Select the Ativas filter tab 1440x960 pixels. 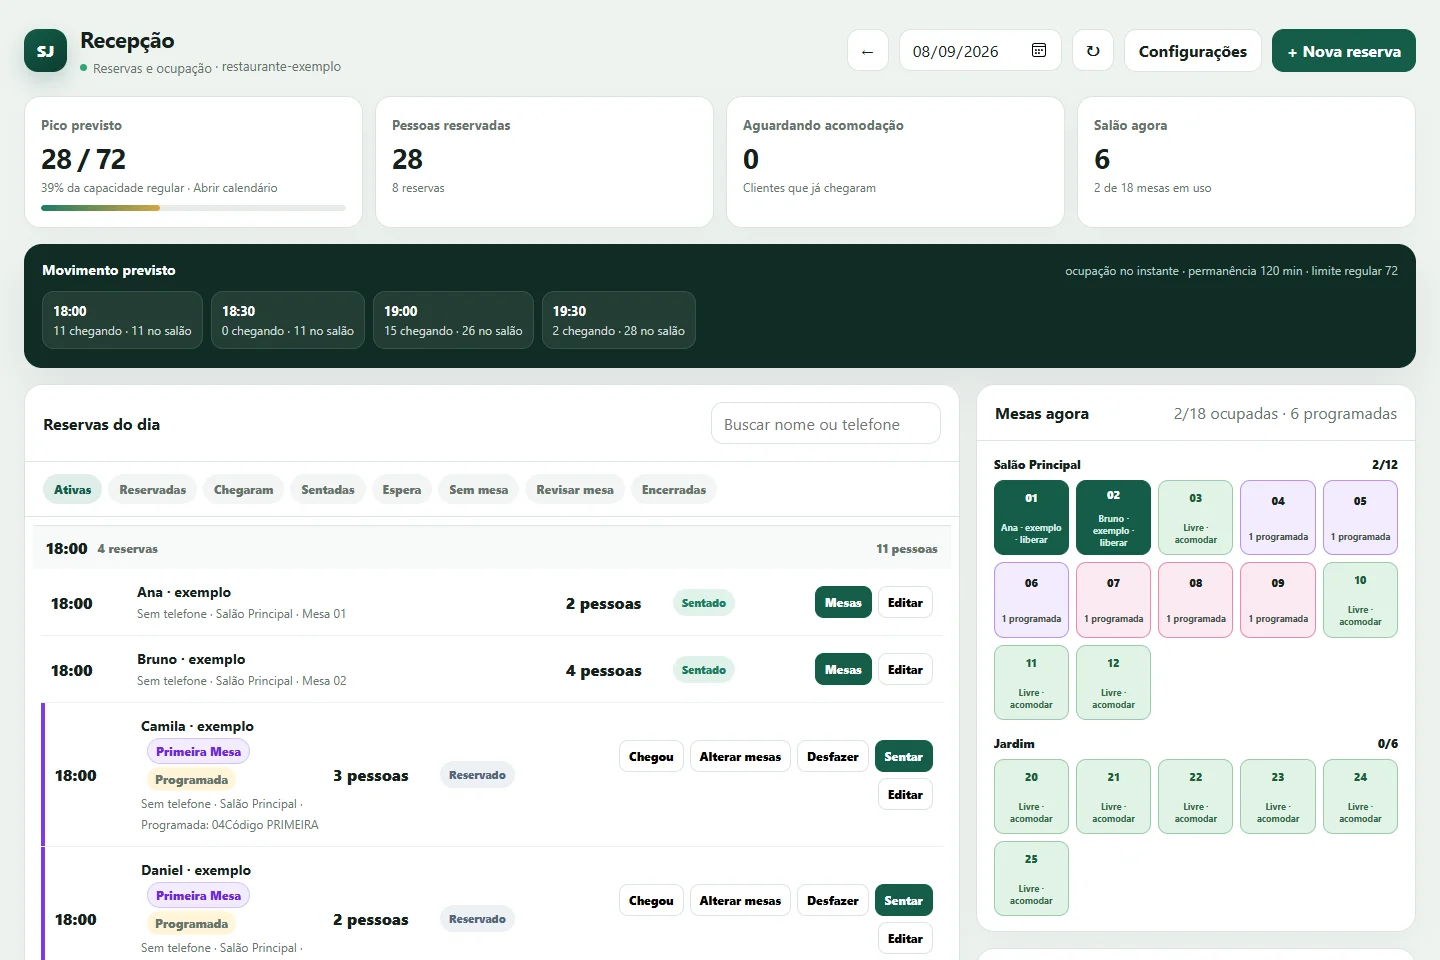pos(72,490)
